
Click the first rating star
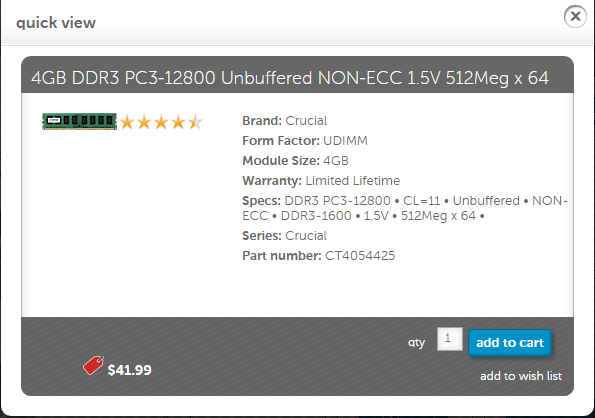127,123
